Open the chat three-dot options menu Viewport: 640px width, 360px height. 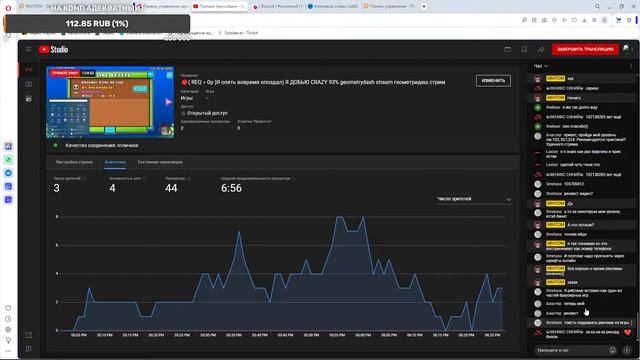631,66
